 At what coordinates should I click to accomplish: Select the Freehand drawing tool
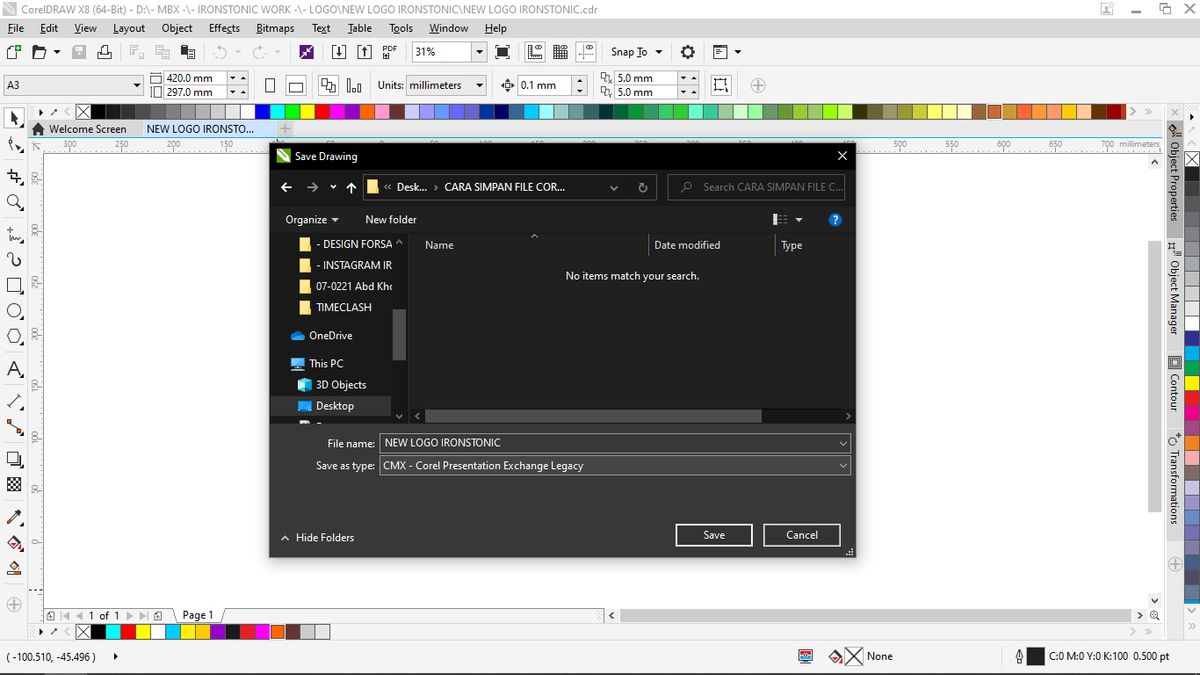tap(14, 235)
